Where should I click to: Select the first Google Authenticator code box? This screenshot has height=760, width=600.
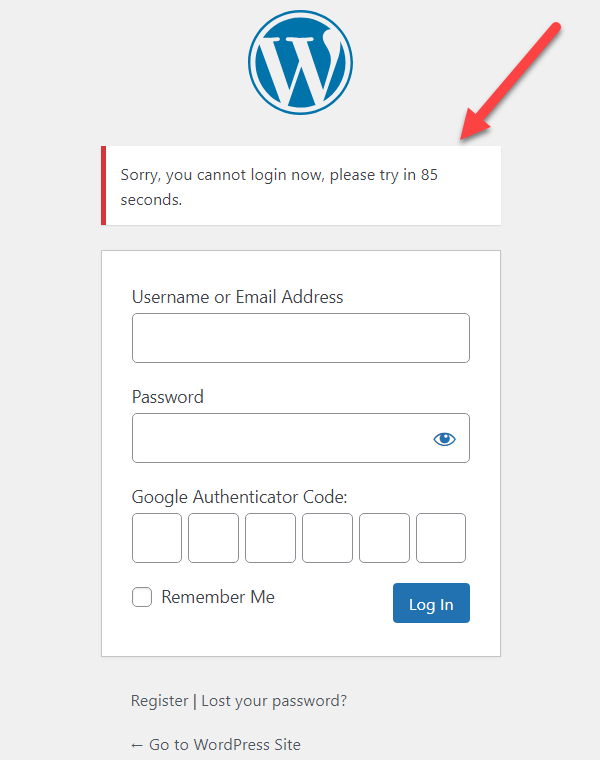pos(157,538)
